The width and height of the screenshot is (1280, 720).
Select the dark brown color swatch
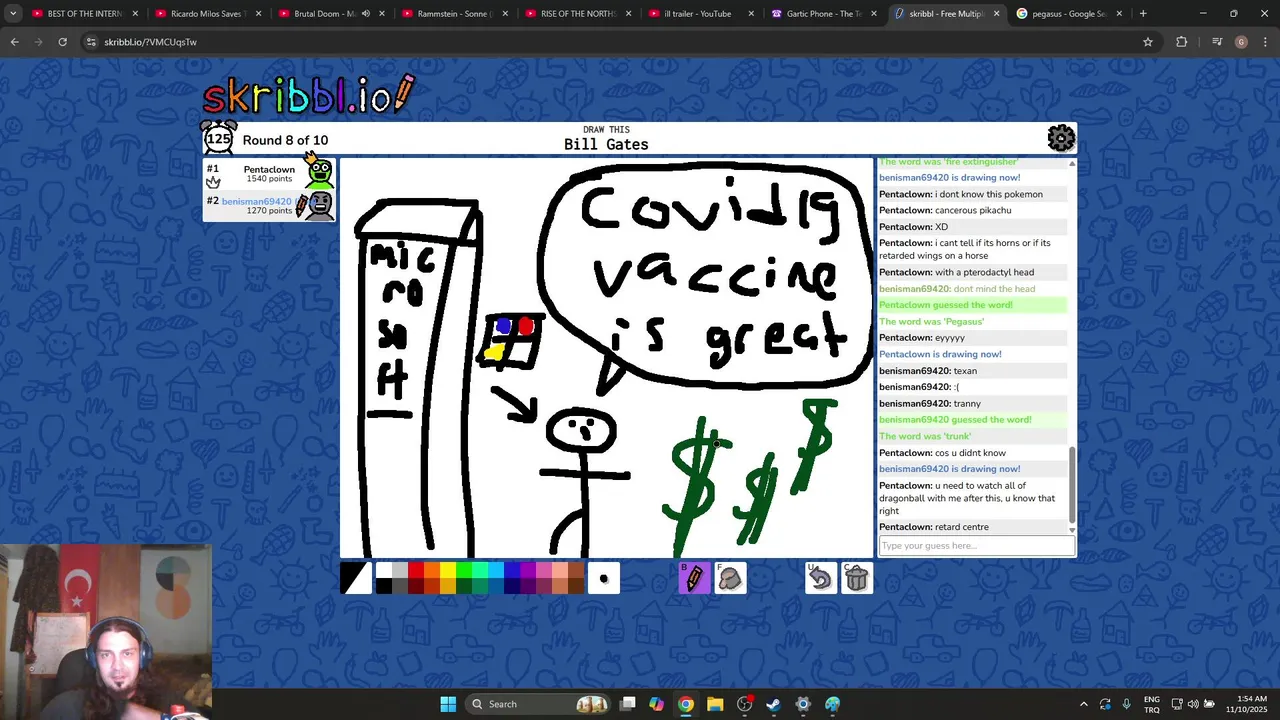pyautogui.click(x=576, y=586)
